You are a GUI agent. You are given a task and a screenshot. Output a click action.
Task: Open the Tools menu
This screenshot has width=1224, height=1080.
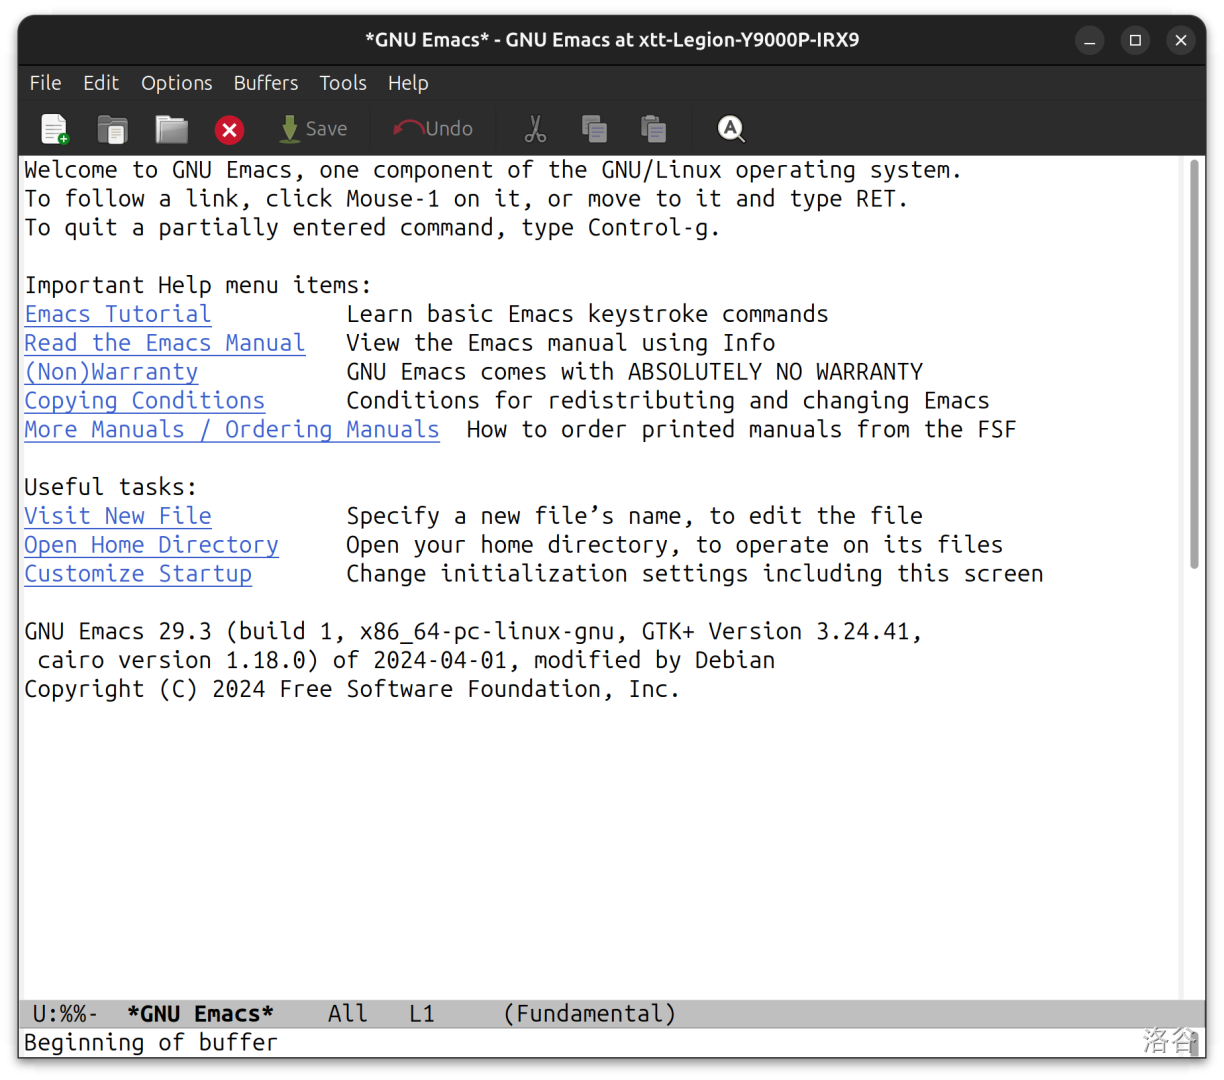click(342, 83)
